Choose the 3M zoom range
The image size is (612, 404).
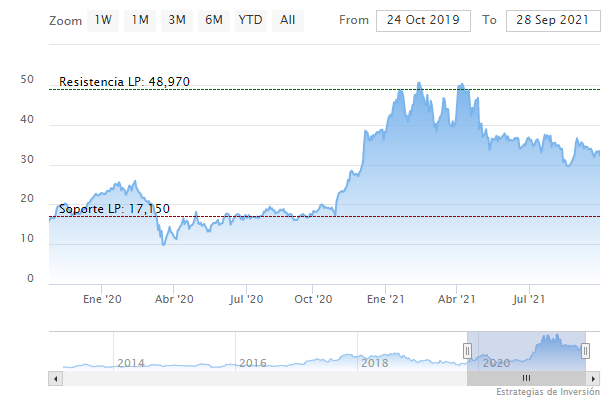178,20
